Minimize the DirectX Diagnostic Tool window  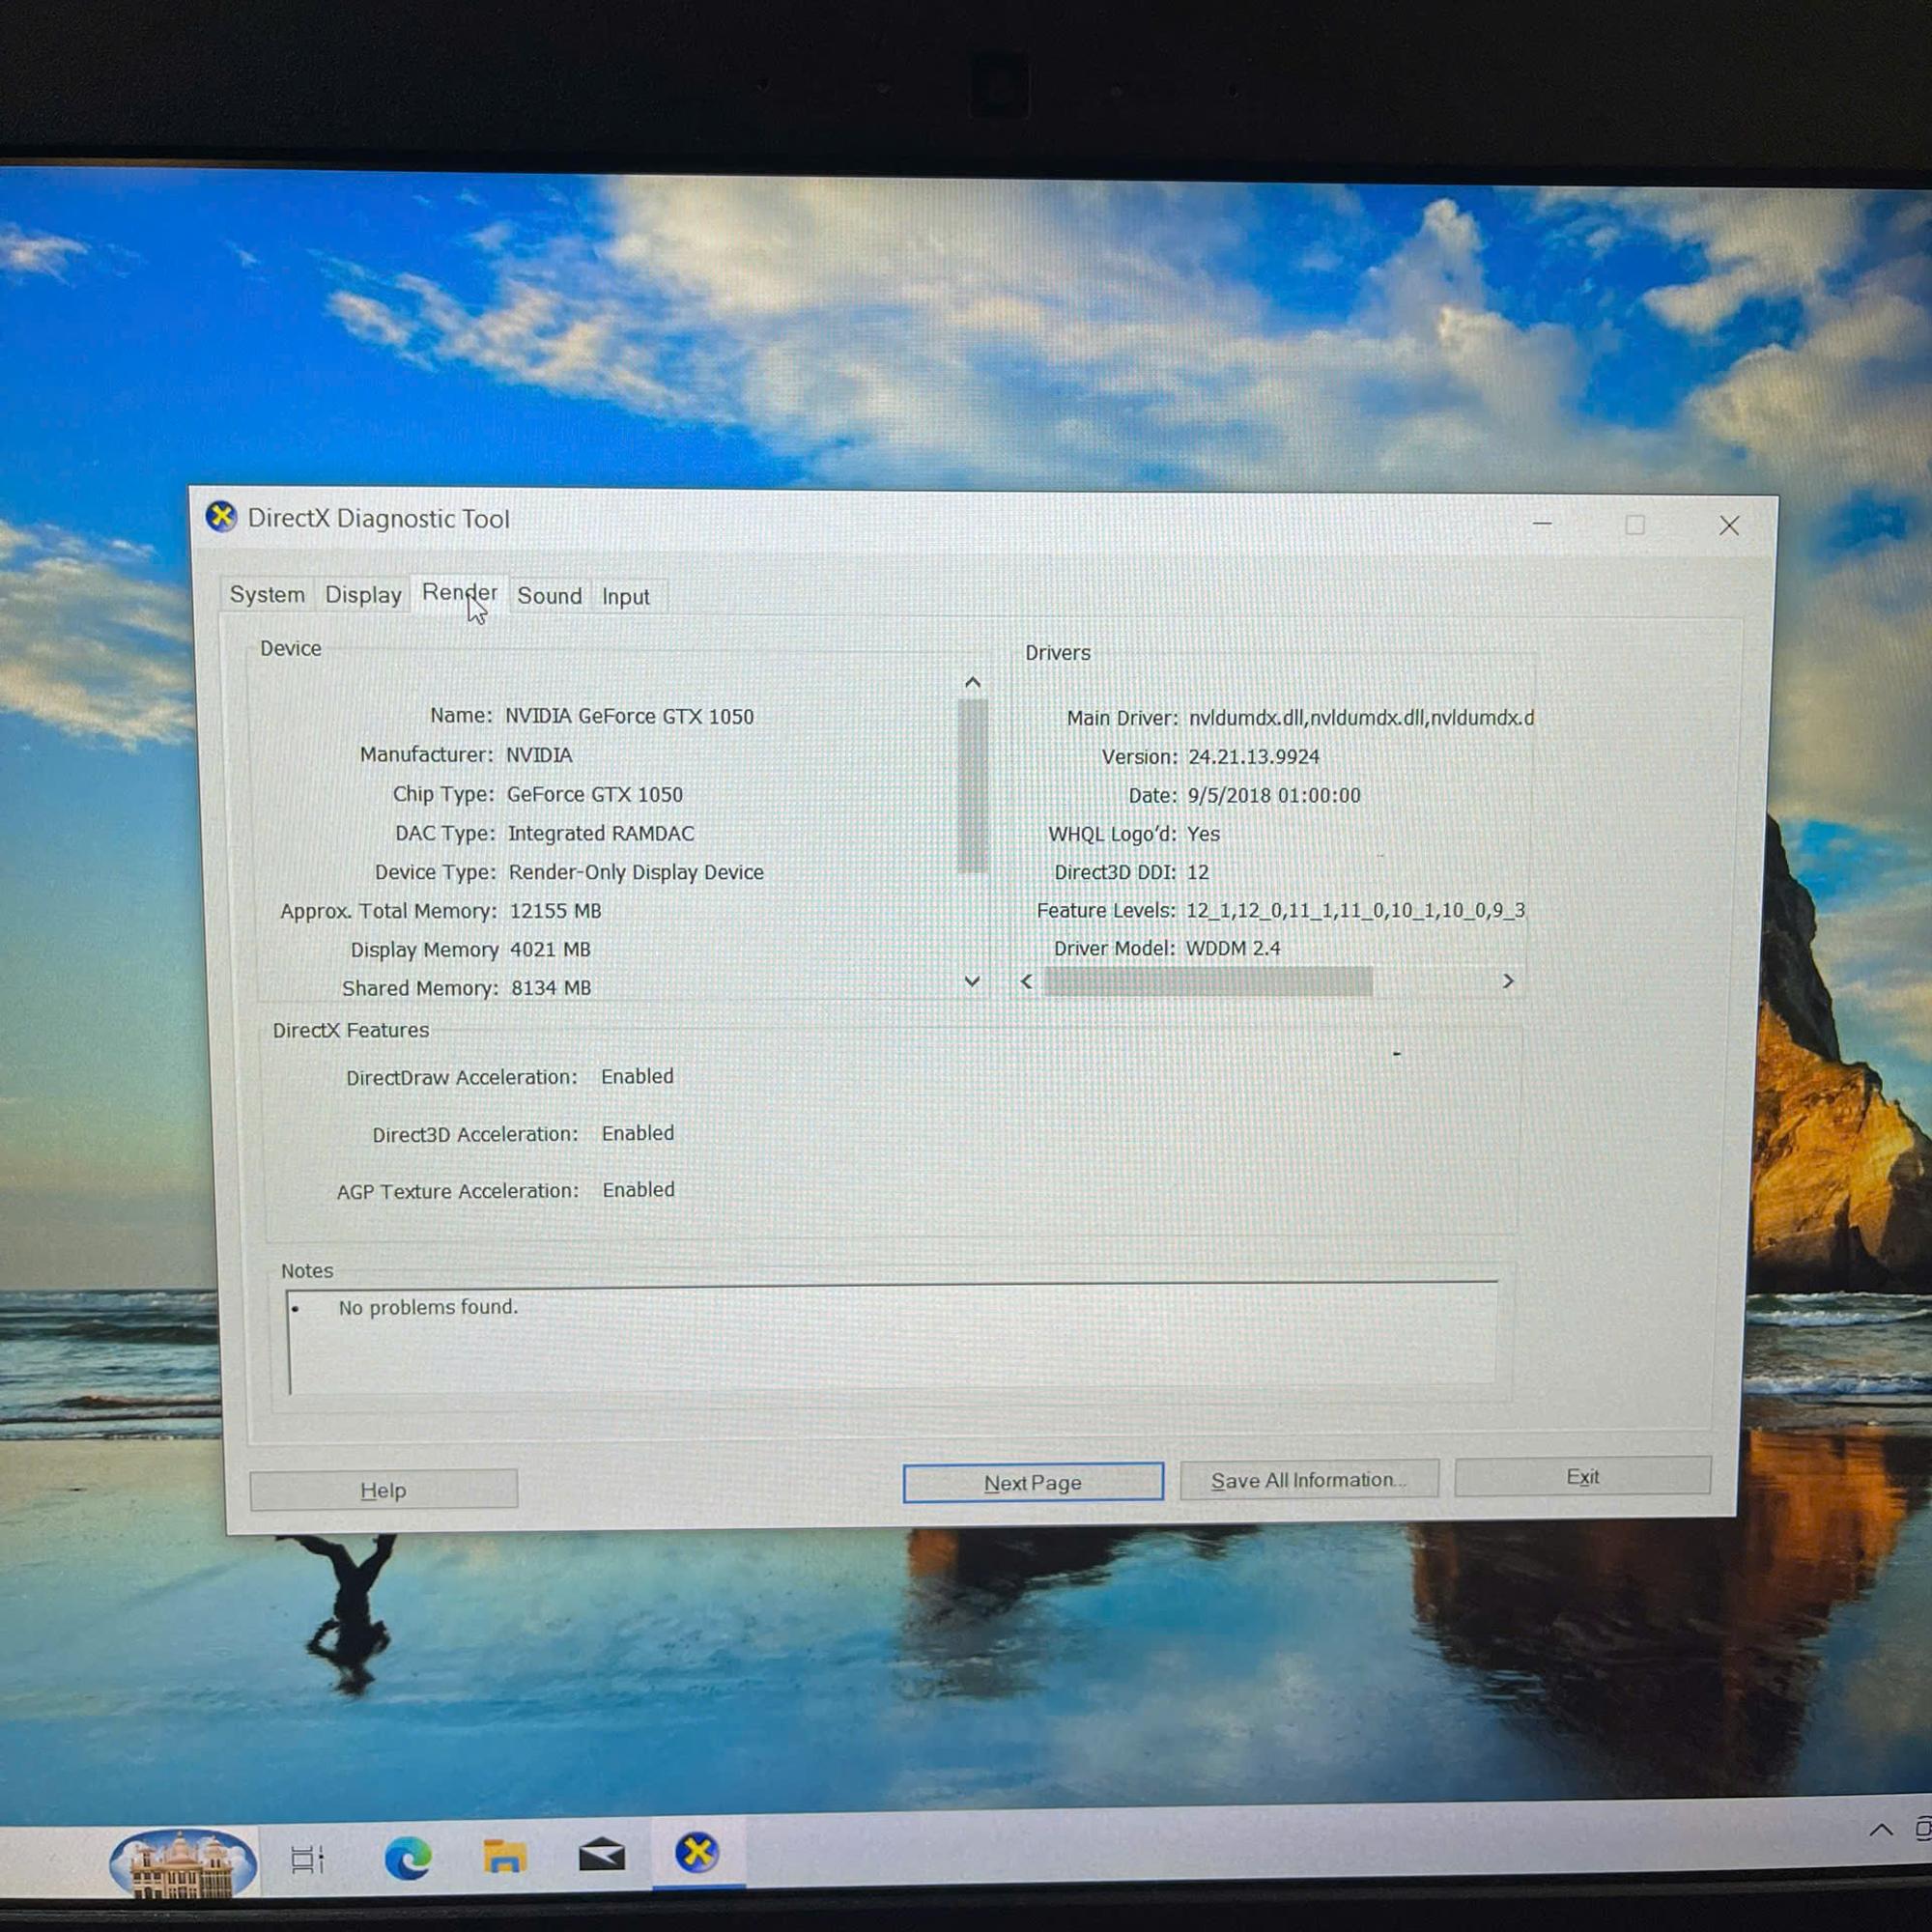[x=1542, y=523]
